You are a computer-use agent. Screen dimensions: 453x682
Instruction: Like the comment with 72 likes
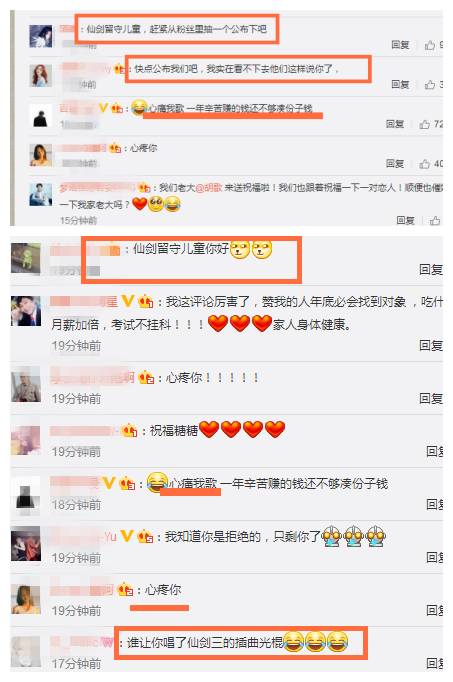(x=424, y=124)
